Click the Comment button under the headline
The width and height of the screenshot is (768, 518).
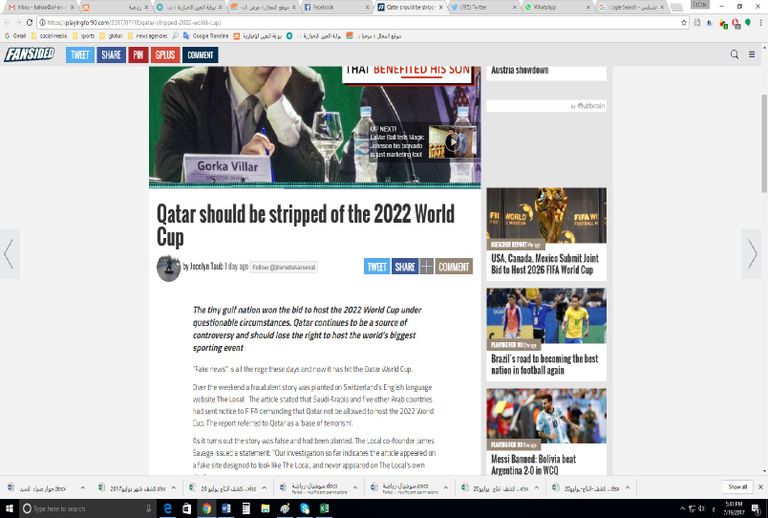[x=454, y=267]
